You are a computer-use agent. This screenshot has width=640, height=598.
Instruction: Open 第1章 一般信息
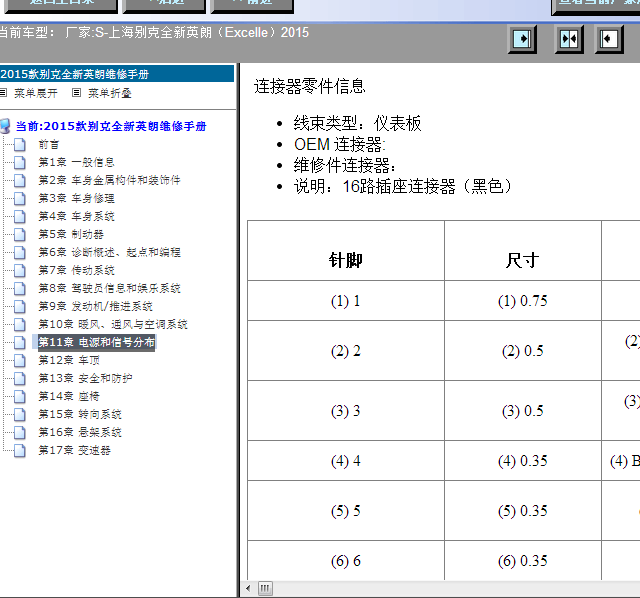pos(76,162)
